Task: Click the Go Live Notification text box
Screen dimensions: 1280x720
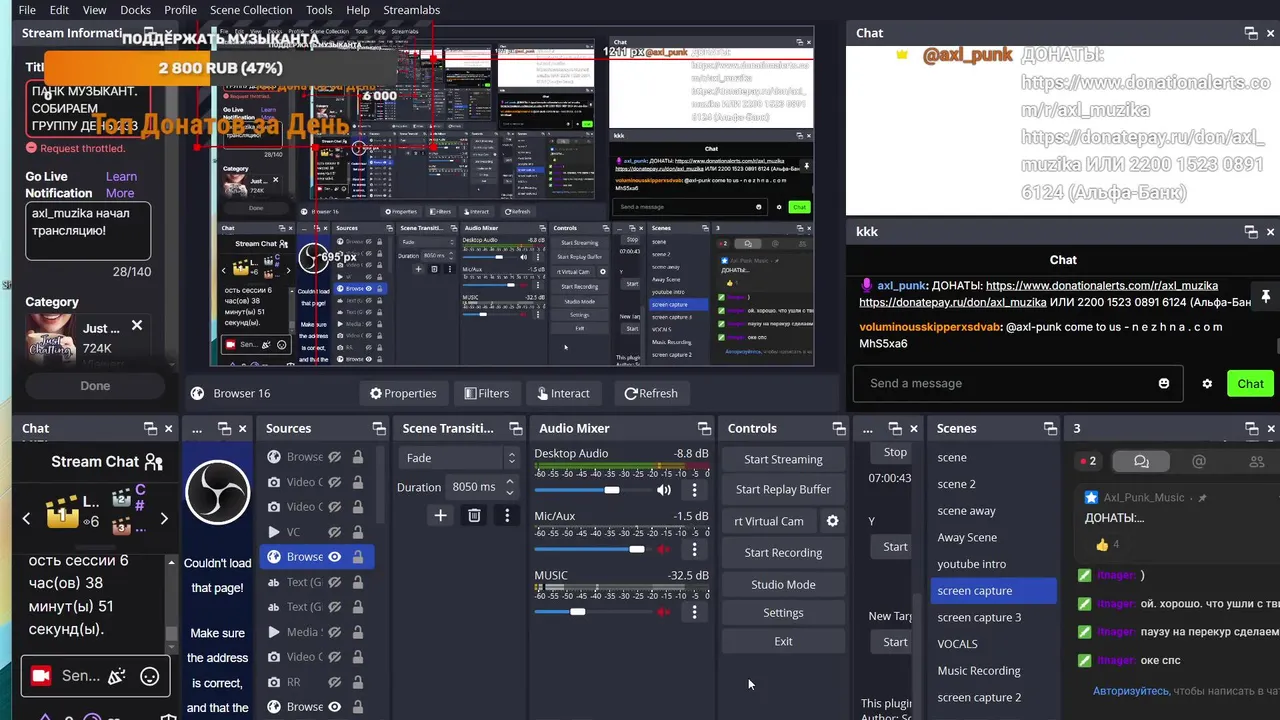Action: click(88, 231)
